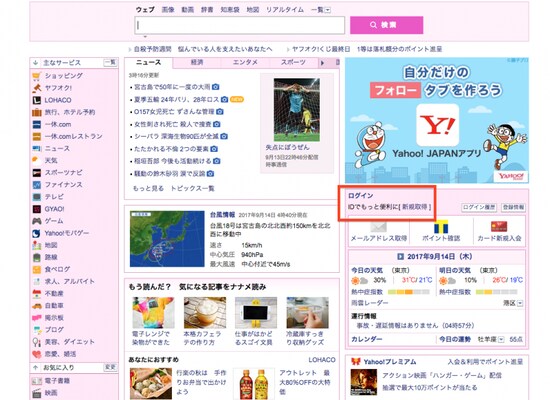Open the 地図 map icon
Screen dimensions: 550x400
pyautogui.click(x=36, y=245)
